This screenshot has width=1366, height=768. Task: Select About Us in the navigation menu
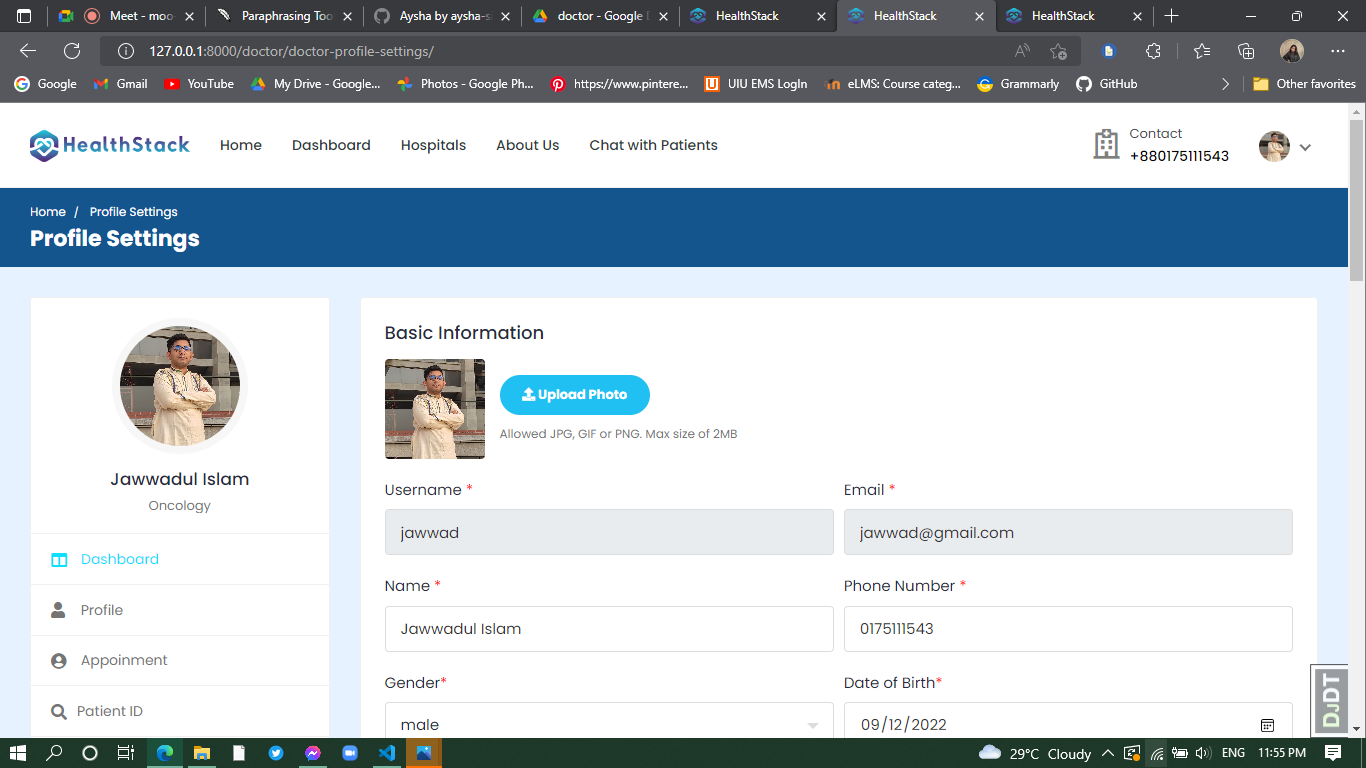tap(527, 145)
